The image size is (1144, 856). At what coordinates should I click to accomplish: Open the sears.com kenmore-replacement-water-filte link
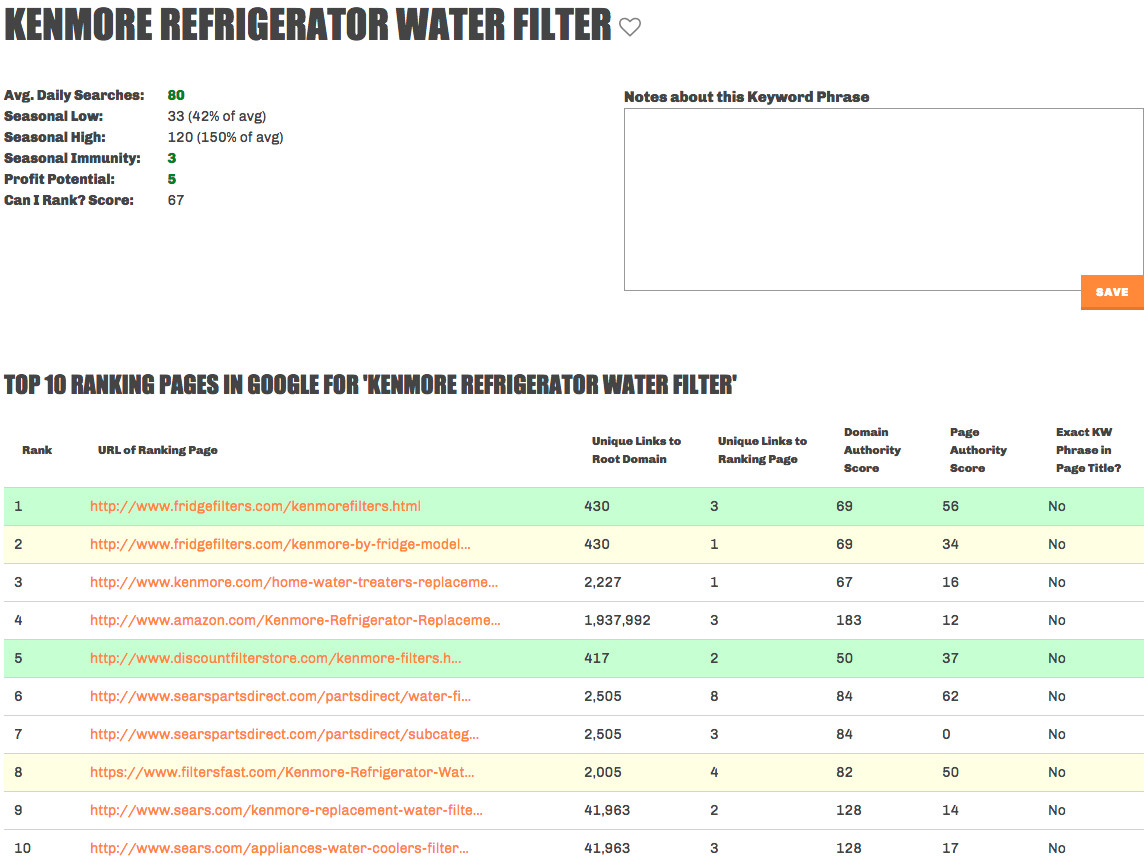(x=286, y=810)
